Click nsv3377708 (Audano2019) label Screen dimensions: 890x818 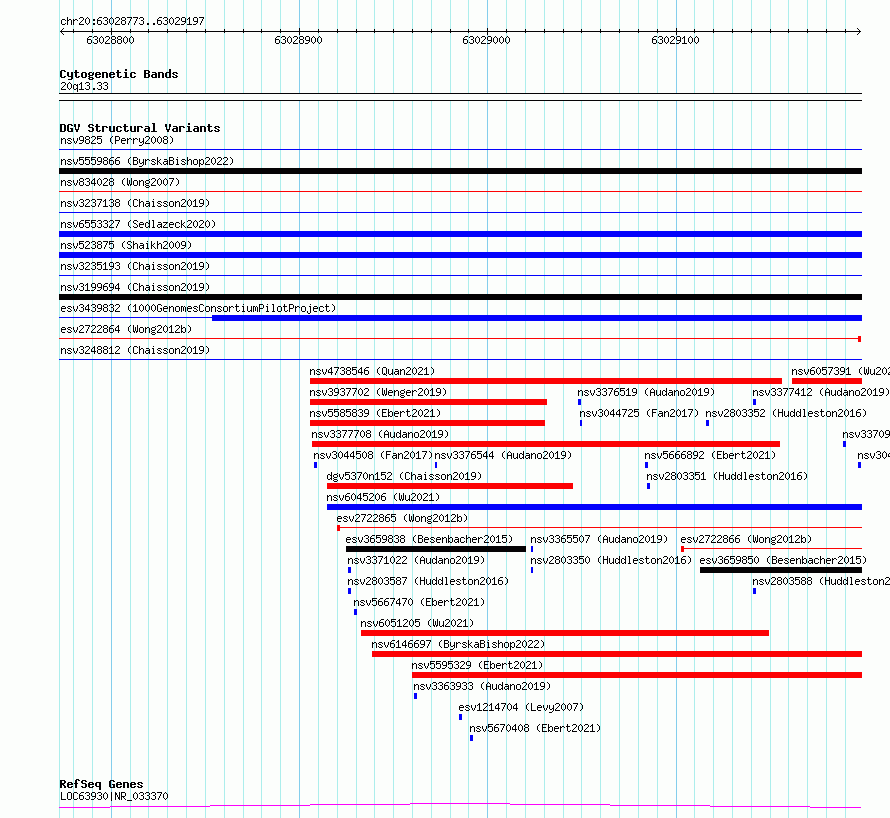point(380,434)
